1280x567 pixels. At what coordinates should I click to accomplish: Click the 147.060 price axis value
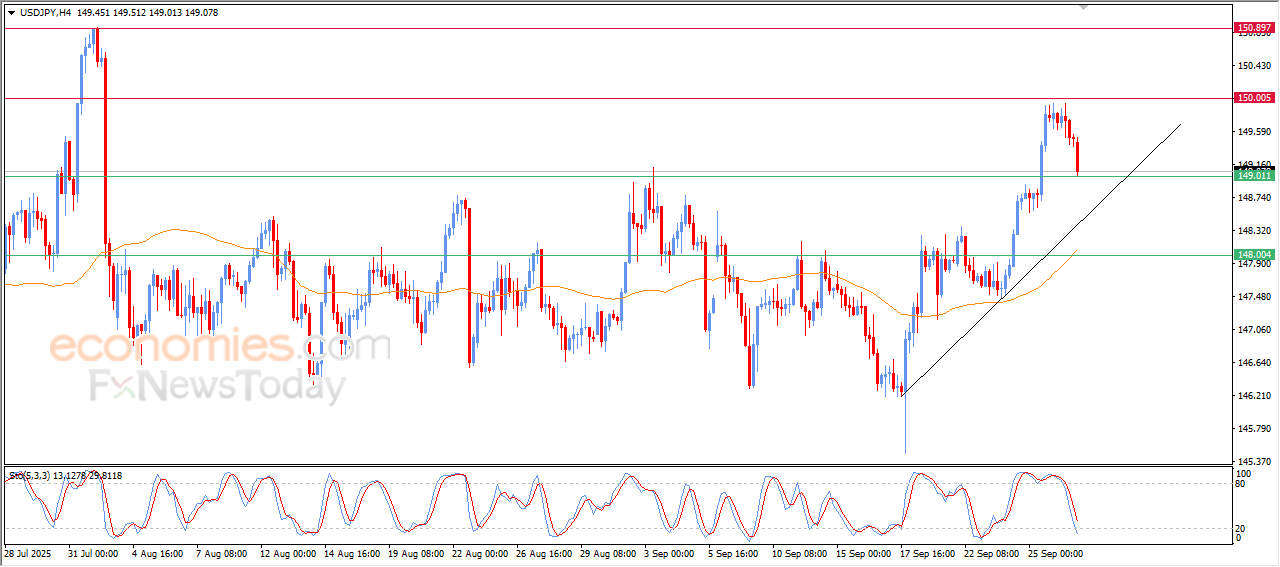click(x=1254, y=329)
